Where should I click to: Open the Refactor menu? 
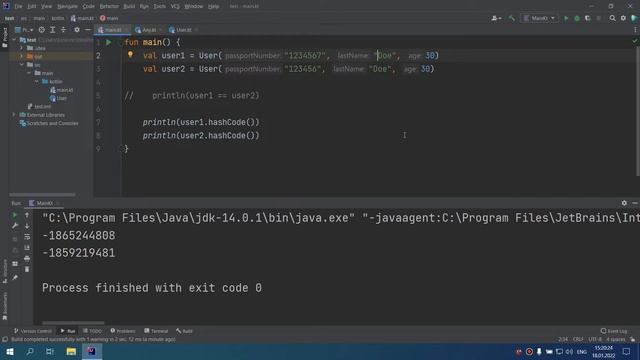109,6
